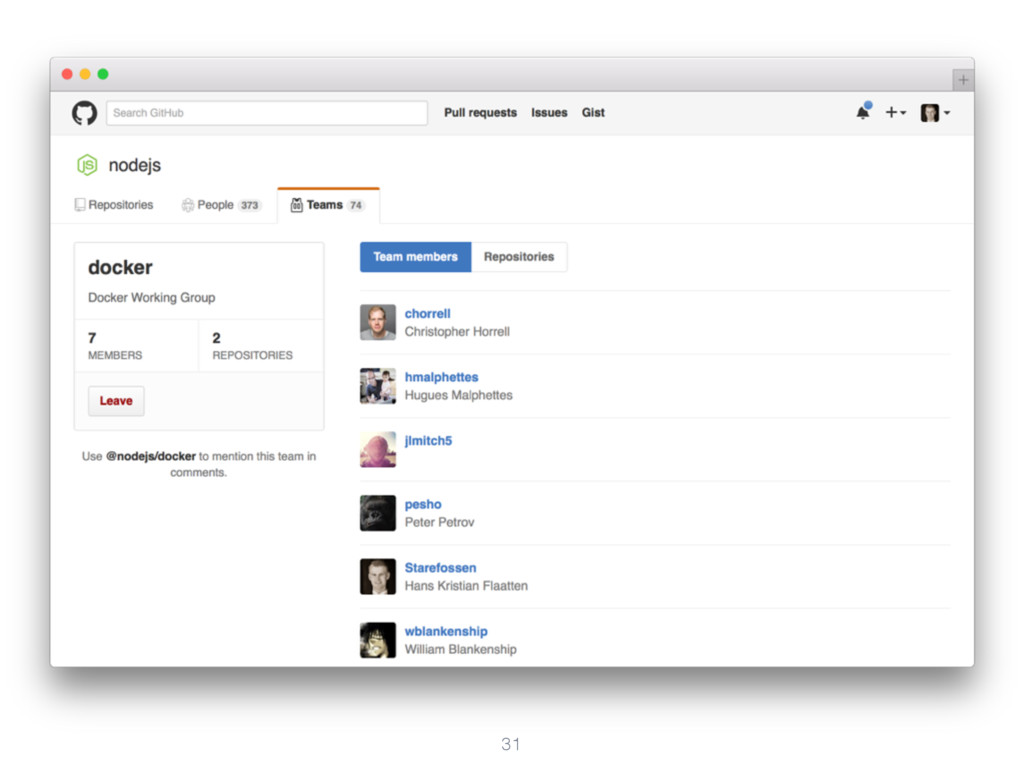Viewport: 1024px width, 768px height.
Task: Focus the Search GitHub field
Action: click(x=266, y=113)
